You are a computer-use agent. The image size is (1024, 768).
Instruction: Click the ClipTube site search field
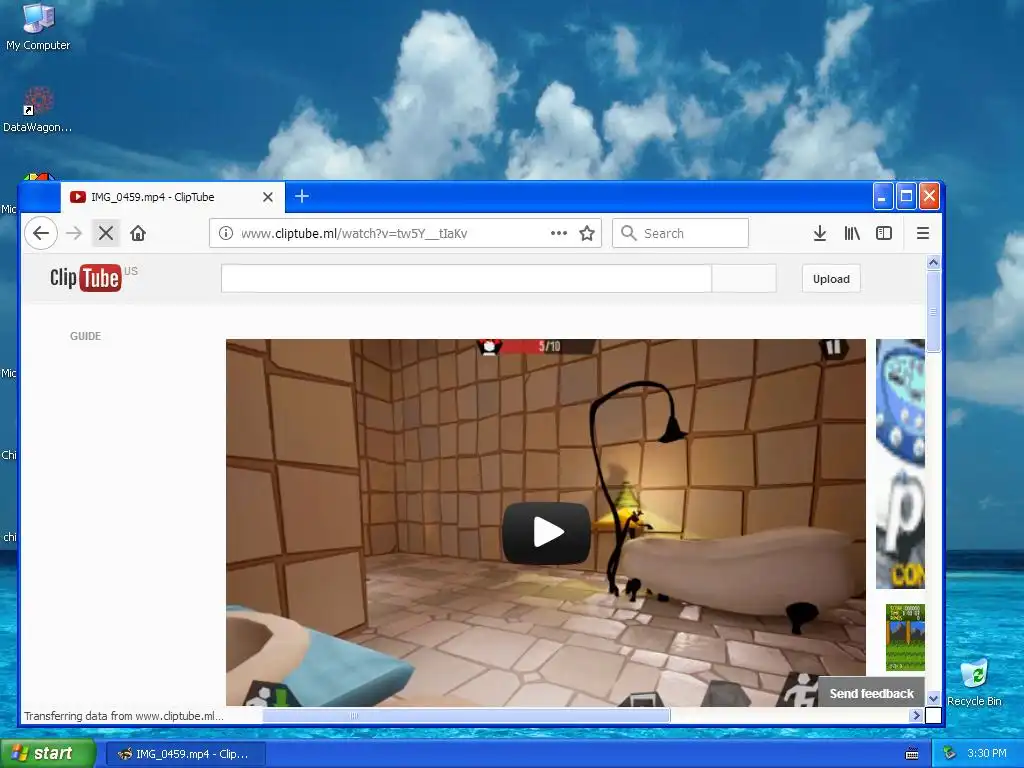466,279
